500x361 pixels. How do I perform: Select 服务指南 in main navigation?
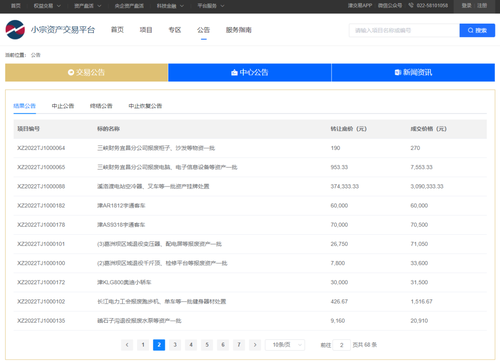point(239,30)
